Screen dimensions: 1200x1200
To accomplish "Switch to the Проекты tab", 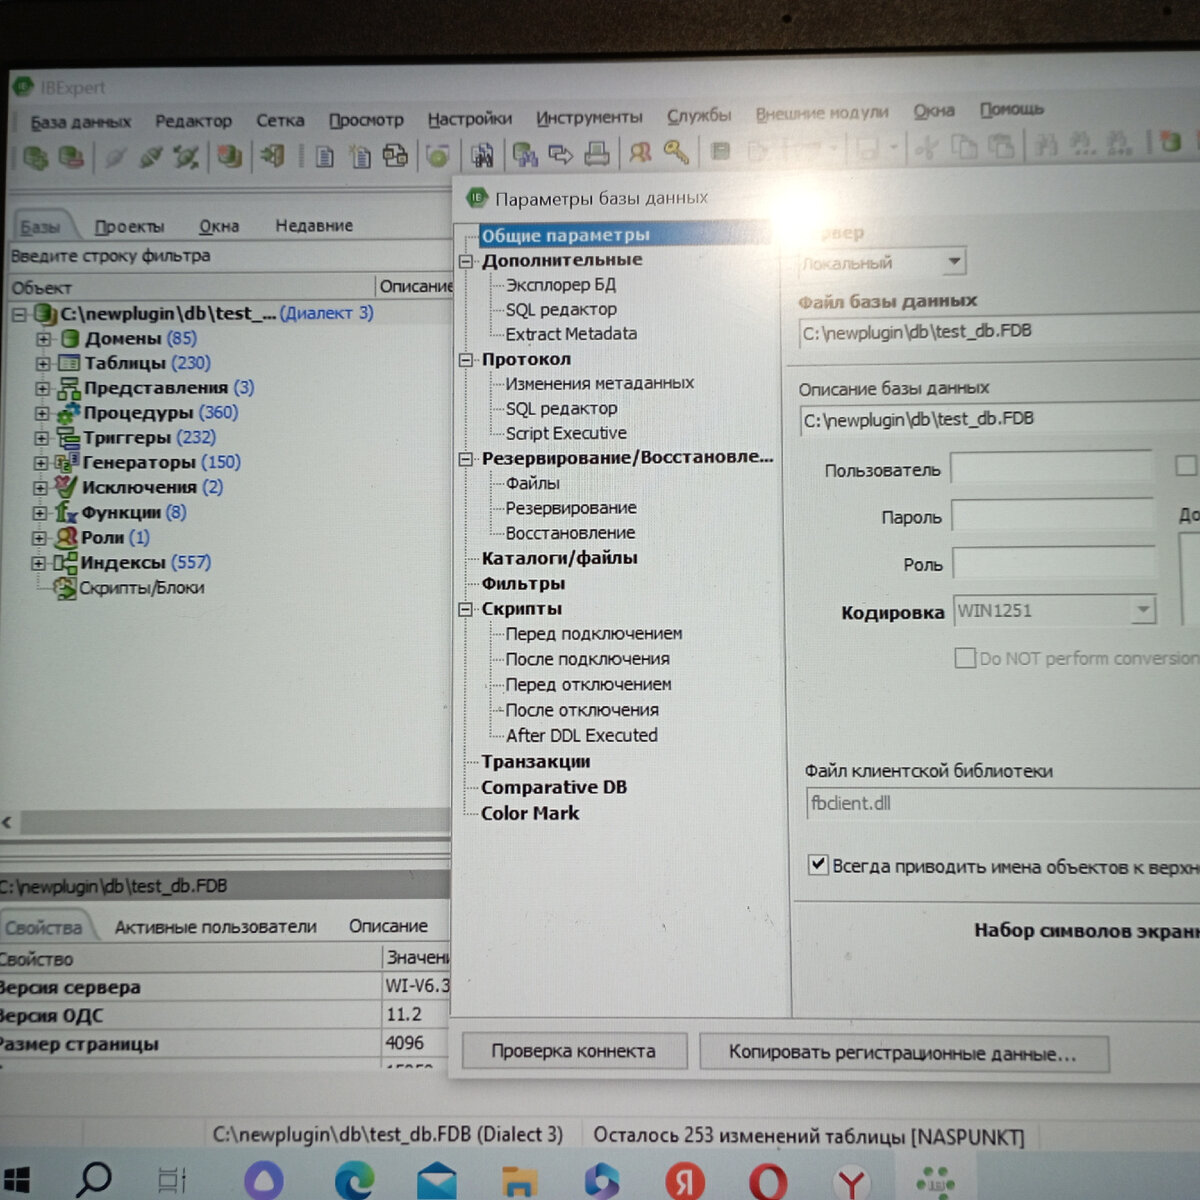I will [129, 227].
